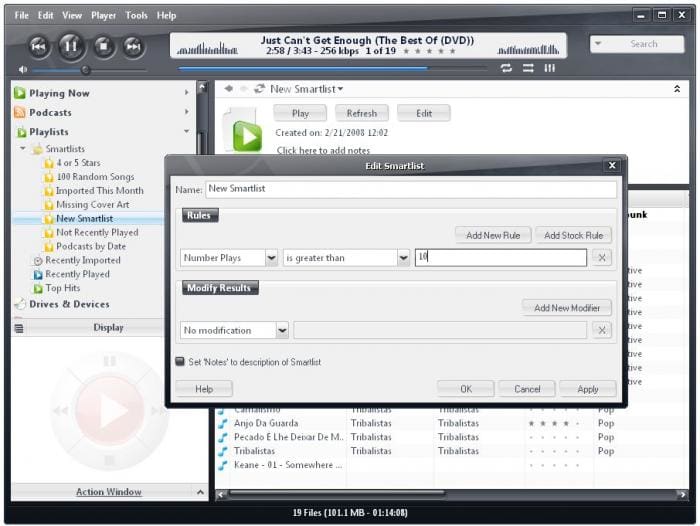This screenshot has height=526, width=700.
Task: Collapse the header with double chevron
Action: pyautogui.click(x=677, y=89)
